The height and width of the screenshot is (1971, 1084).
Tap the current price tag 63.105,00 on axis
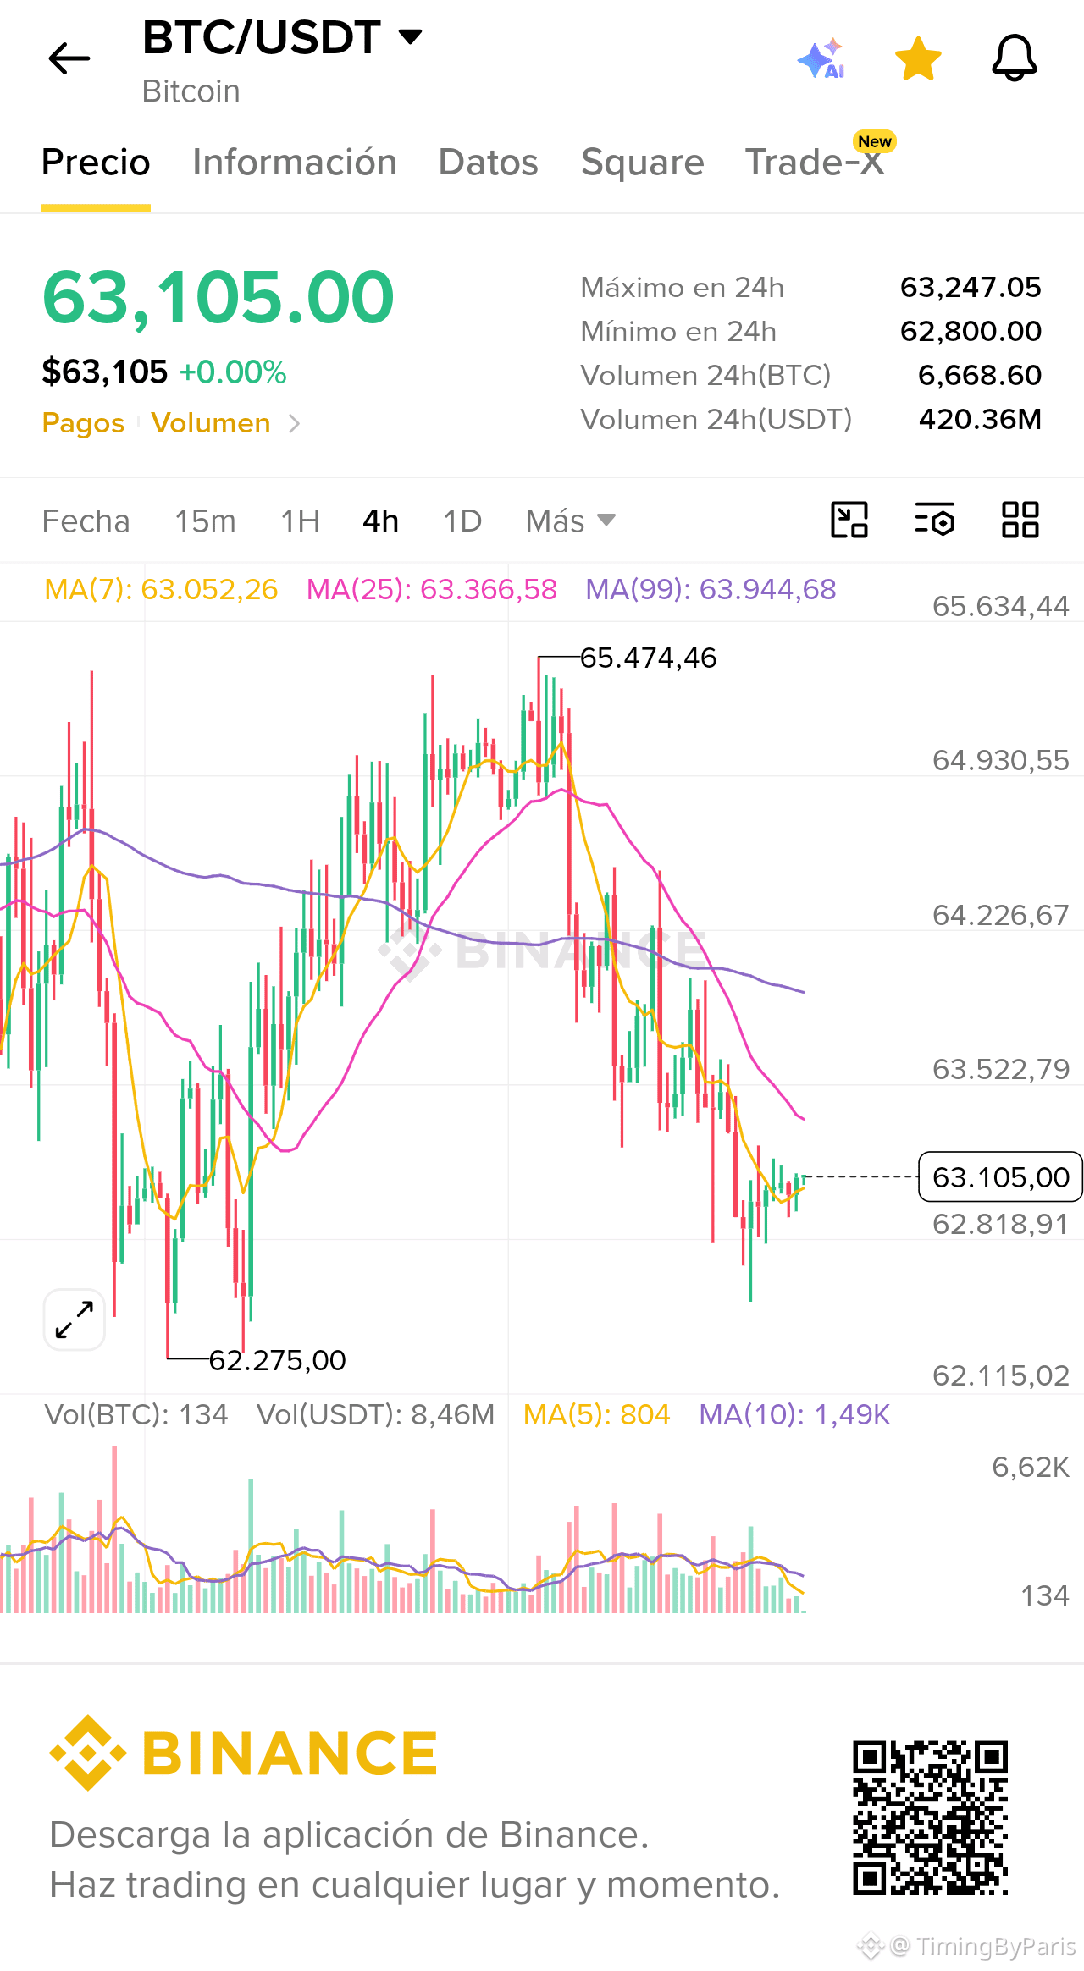click(1000, 1177)
